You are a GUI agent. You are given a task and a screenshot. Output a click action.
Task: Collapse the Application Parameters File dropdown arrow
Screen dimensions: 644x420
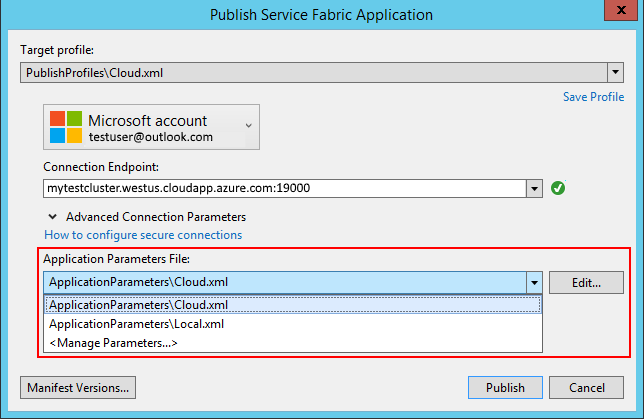coord(534,282)
